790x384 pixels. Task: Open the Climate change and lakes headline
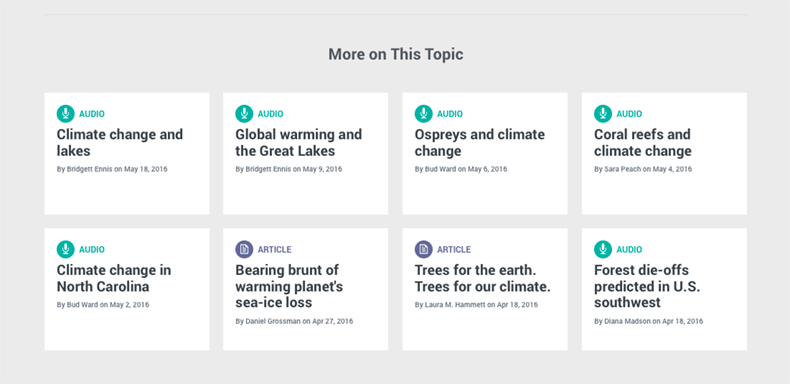119,143
